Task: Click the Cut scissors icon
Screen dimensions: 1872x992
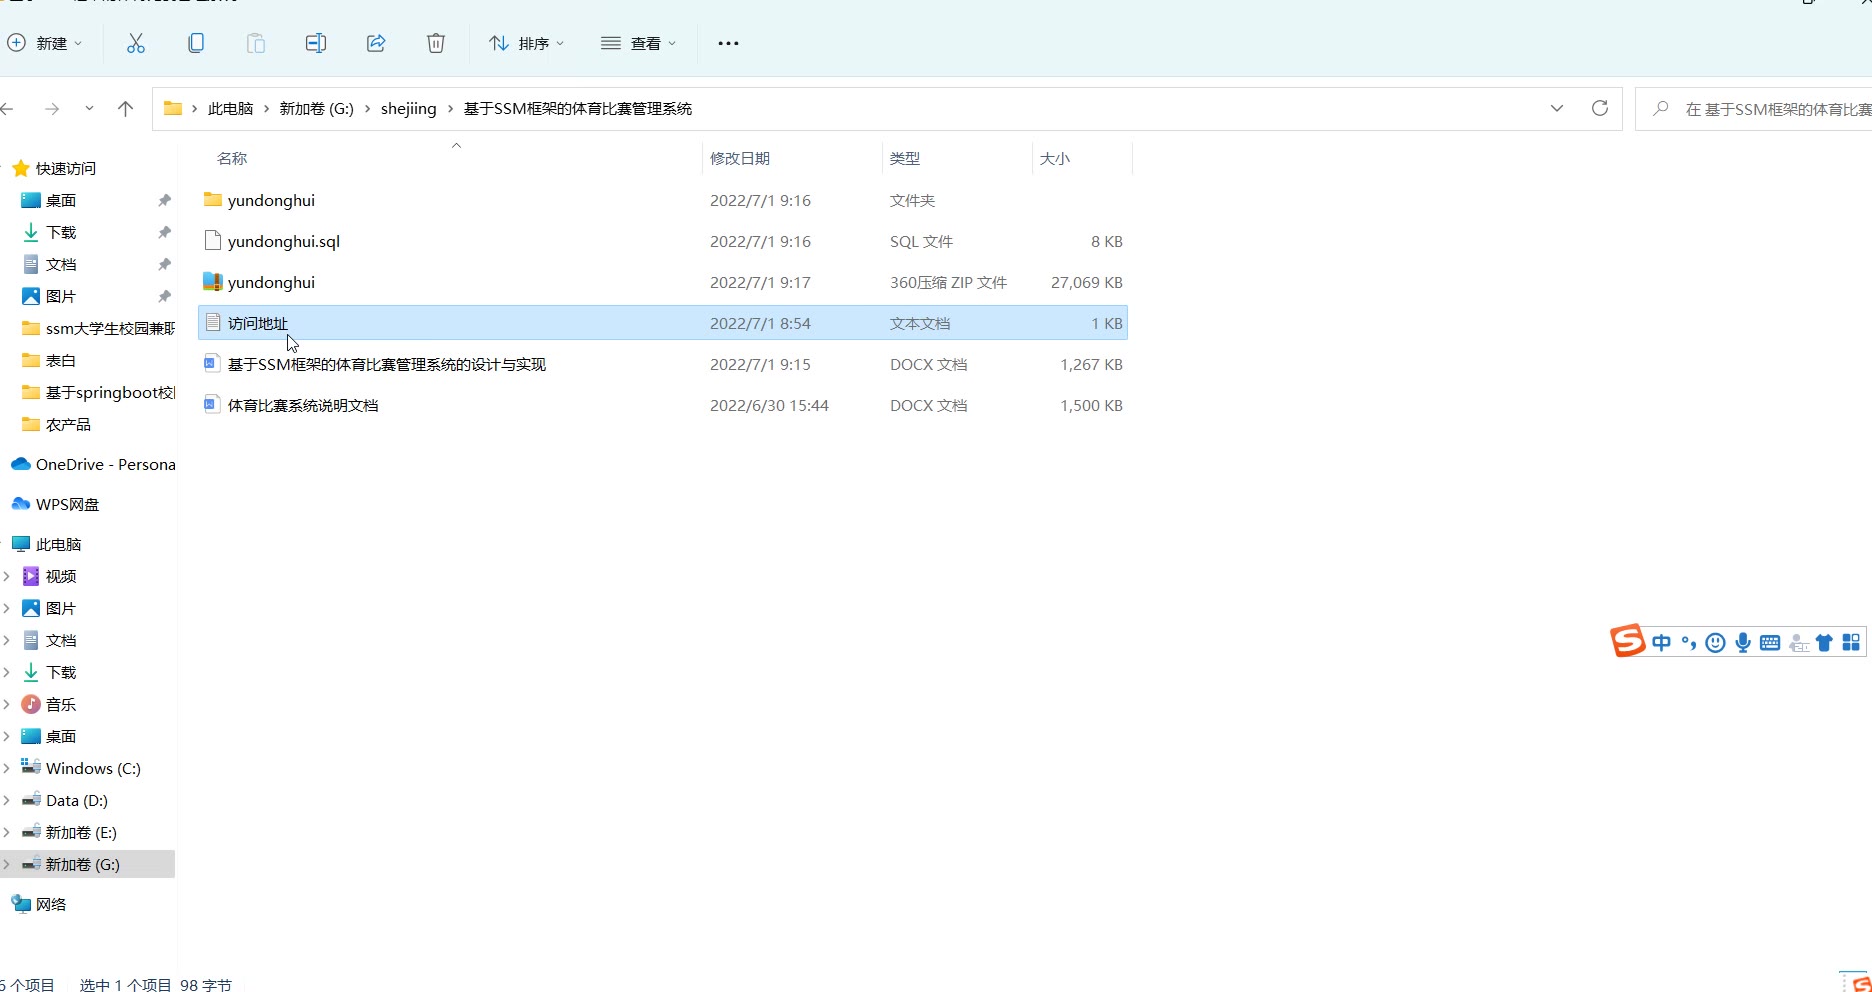Action: click(x=136, y=43)
